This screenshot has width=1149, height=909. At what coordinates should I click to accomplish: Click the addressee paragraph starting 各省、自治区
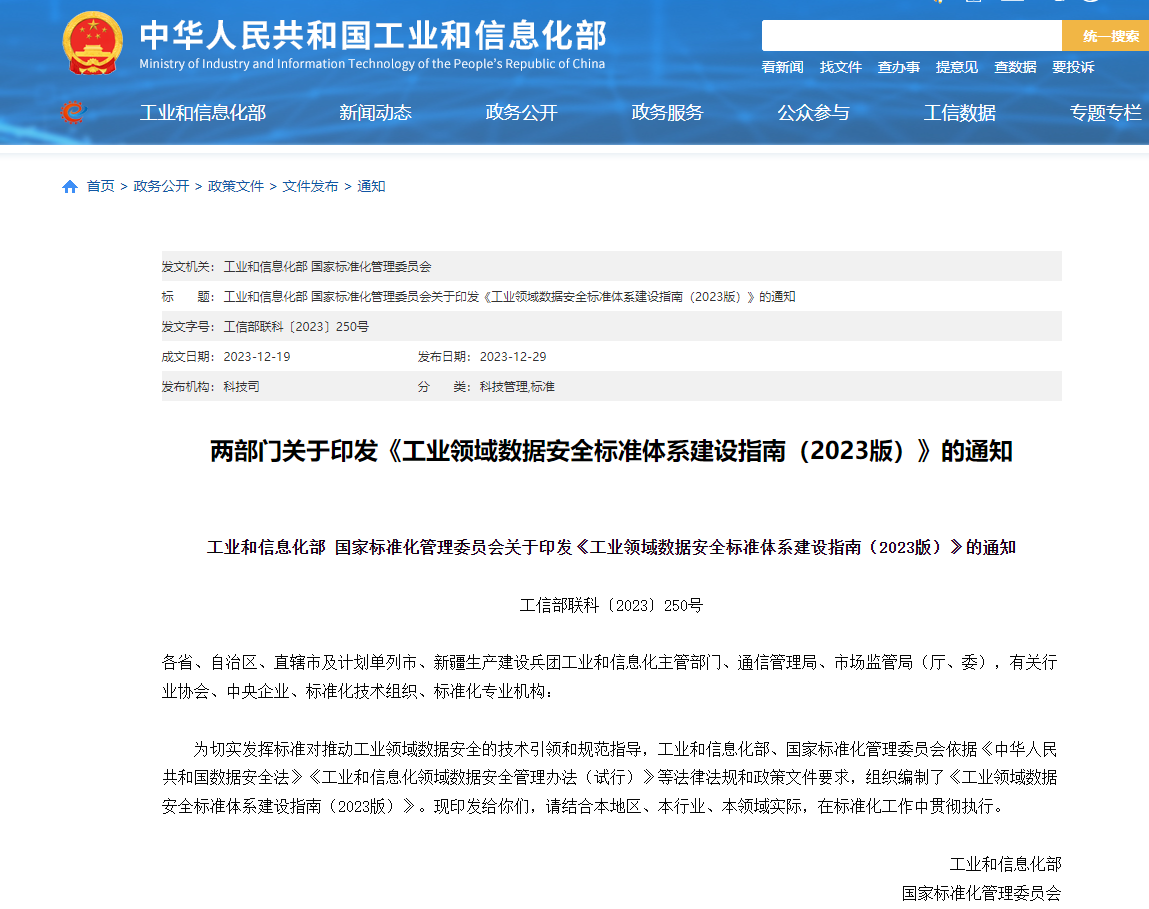coord(610,677)
